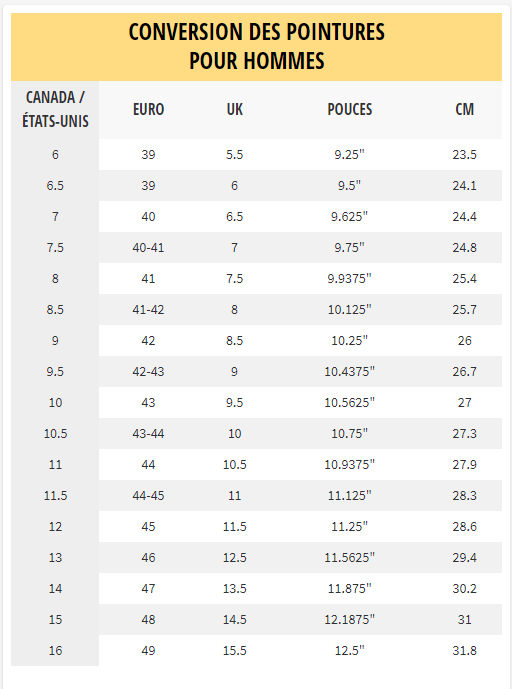Select the EURO column header
512x689 pixels.
149,109
